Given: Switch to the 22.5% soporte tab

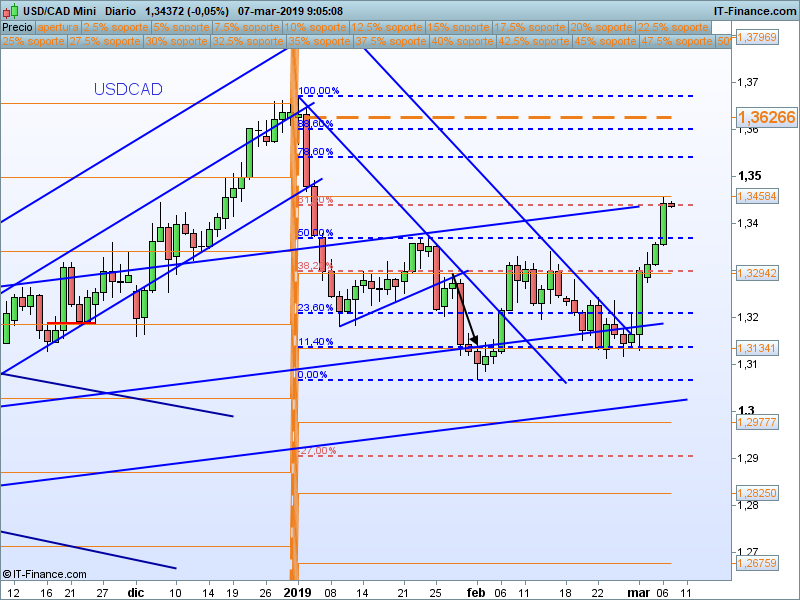Looking at the screenshot, I should tap(673, 27).
